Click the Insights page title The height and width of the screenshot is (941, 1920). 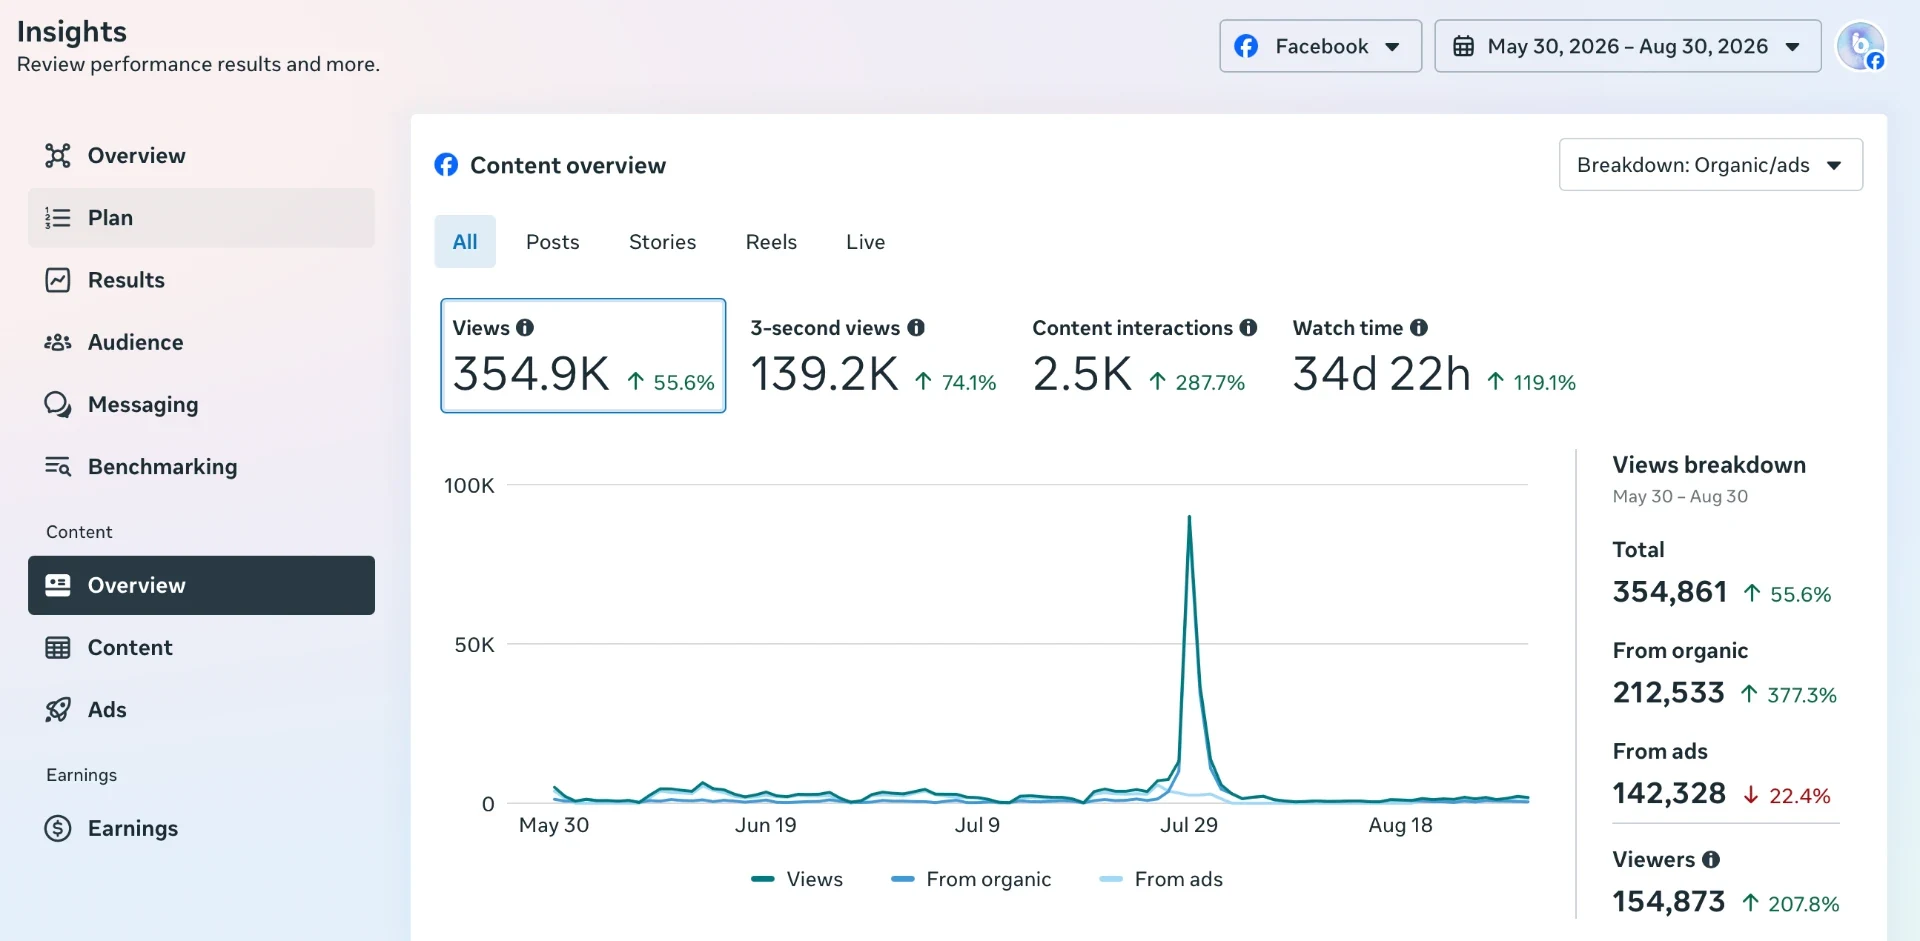click(x=72, y=31)
